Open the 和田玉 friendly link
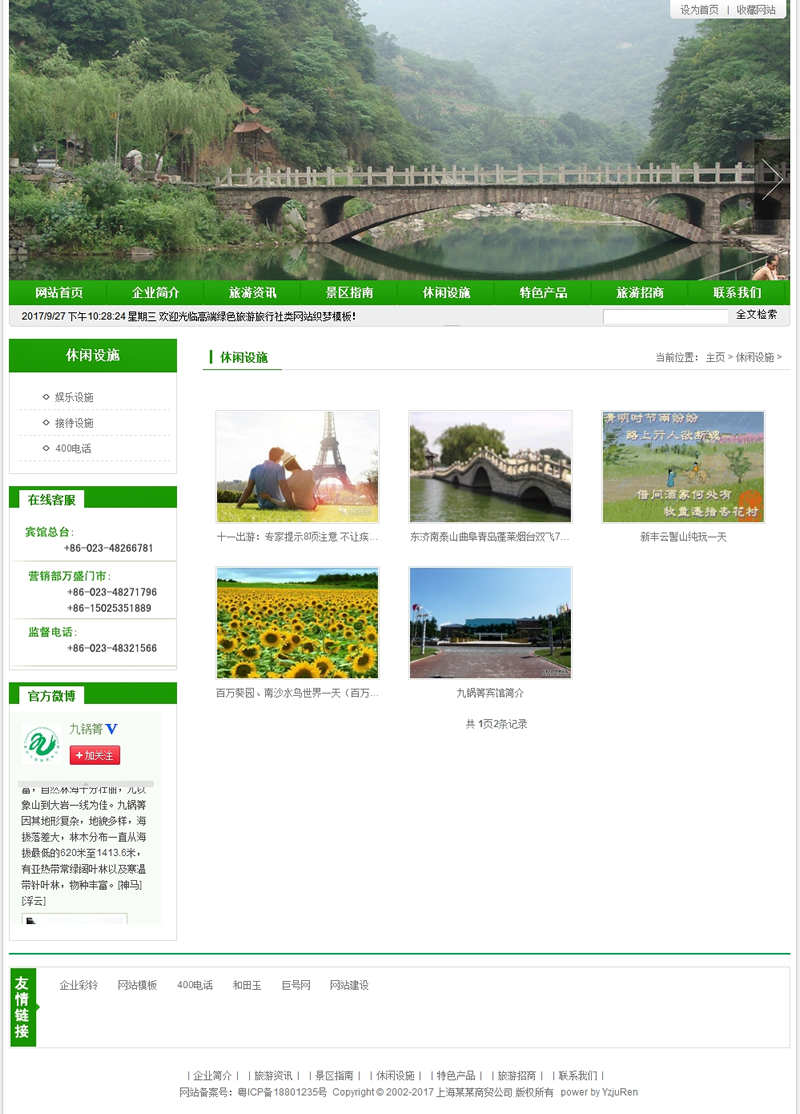Viewport: 800px width, 1114px height. point(247,985)
